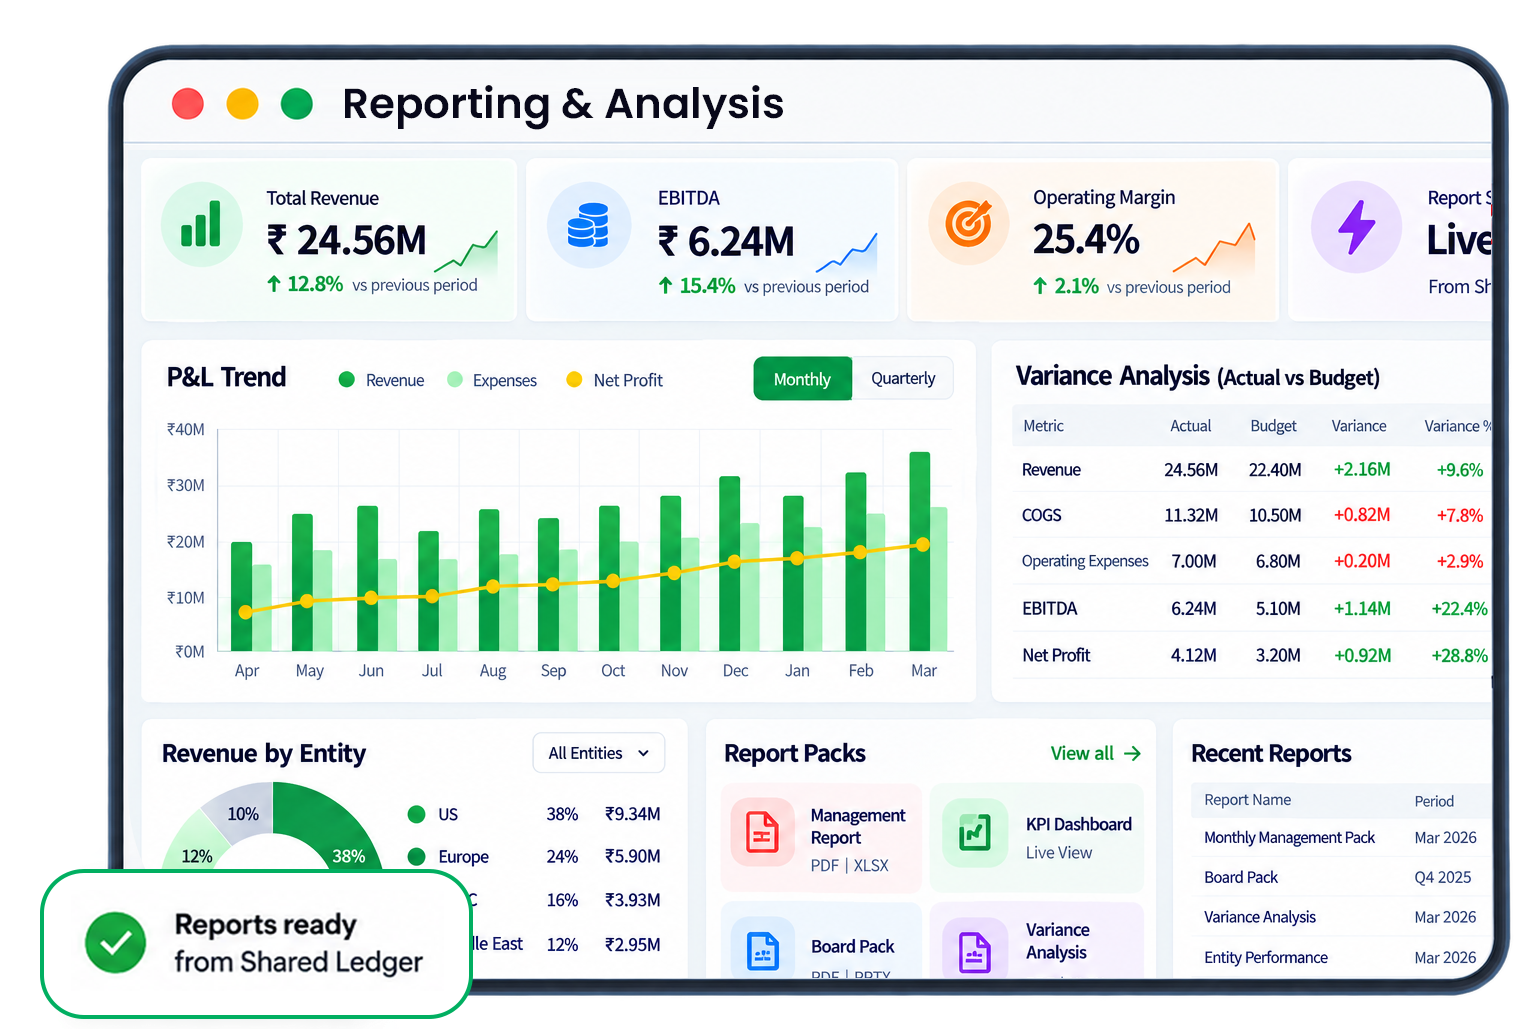Click the ₹ 24.56M Total Revenue figure
The image size is (1528, 1029).
tap(347, 240)
